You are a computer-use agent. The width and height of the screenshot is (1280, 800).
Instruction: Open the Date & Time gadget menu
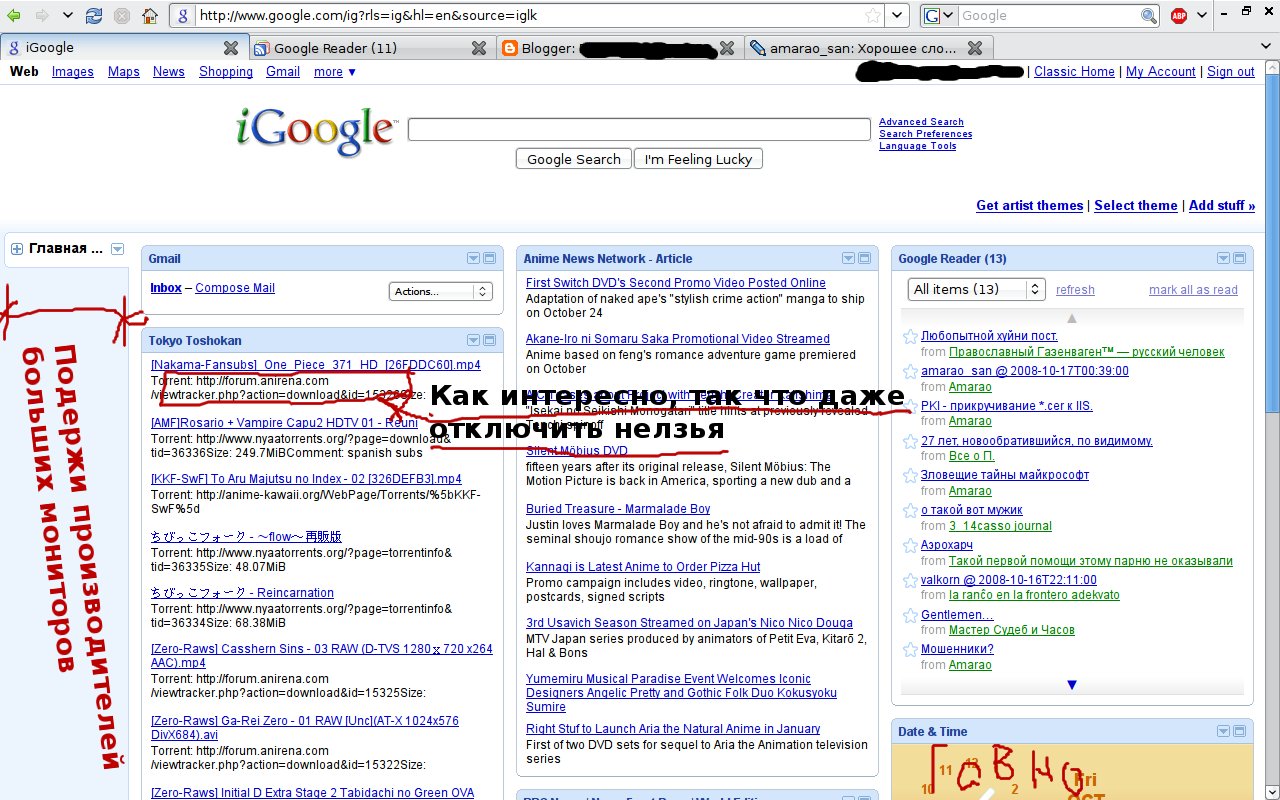click(1224, 731)
